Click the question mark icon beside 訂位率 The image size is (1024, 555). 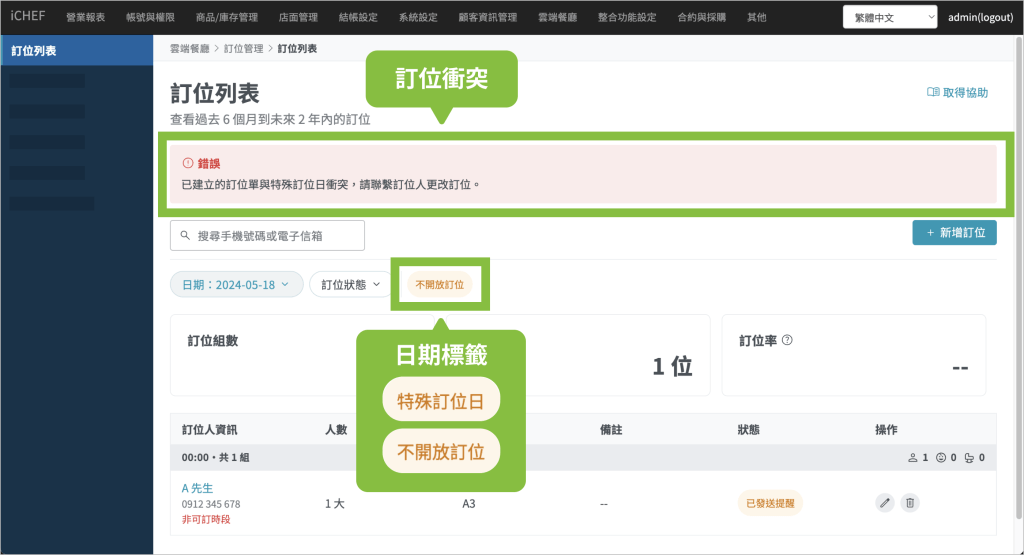pos(787,340)
